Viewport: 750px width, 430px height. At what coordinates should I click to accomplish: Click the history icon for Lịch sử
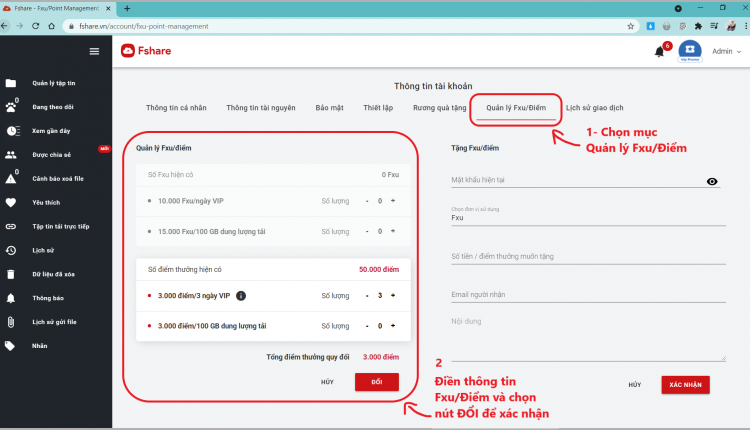coord(11,250)
